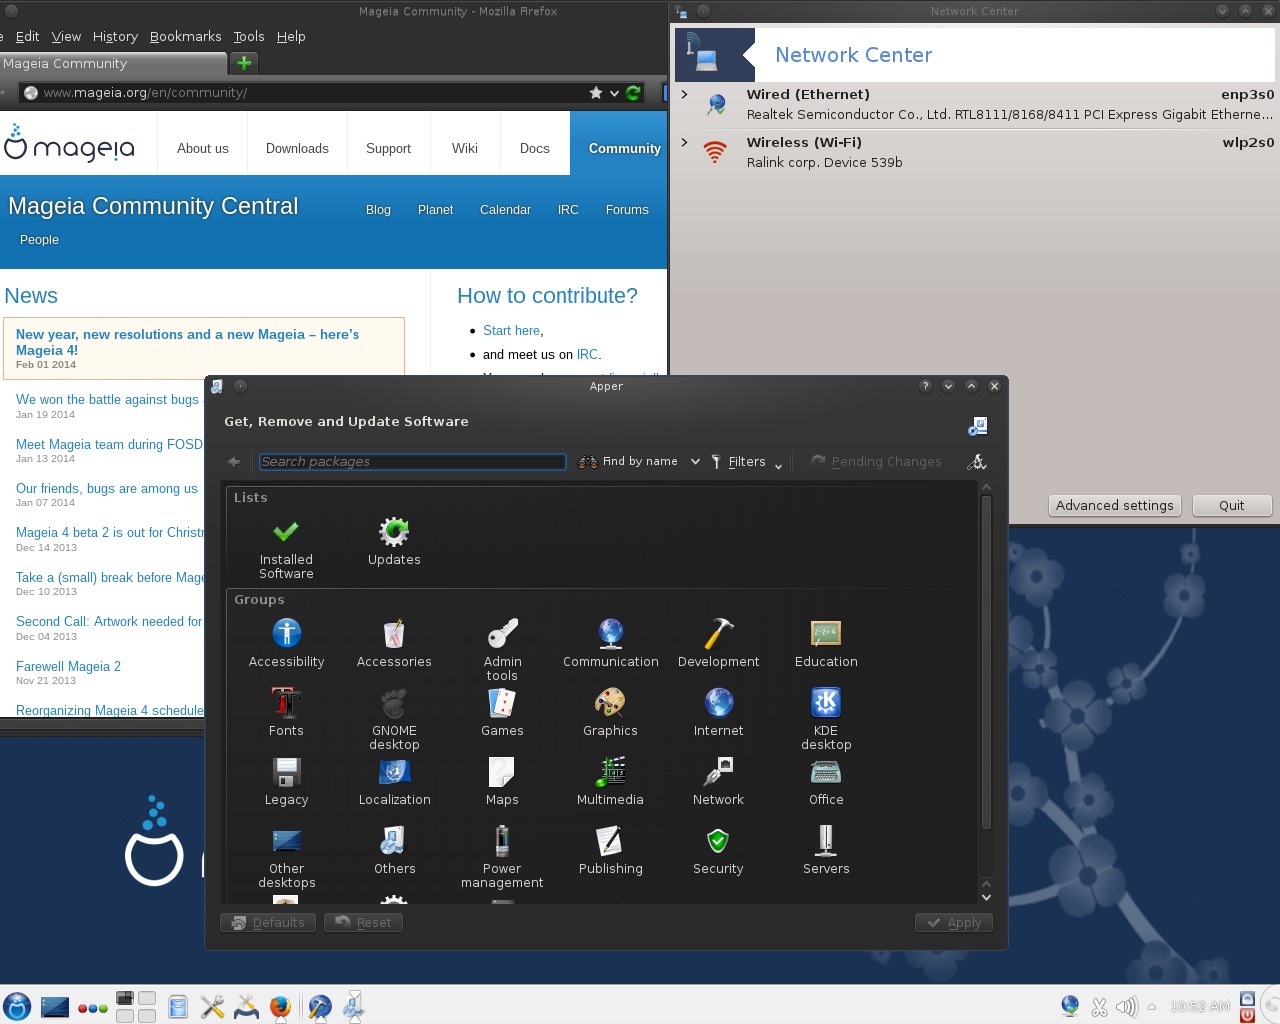The image size is (1280, 1024).
Task: Open Installed Software list in Apper
Action: (286, 548)
